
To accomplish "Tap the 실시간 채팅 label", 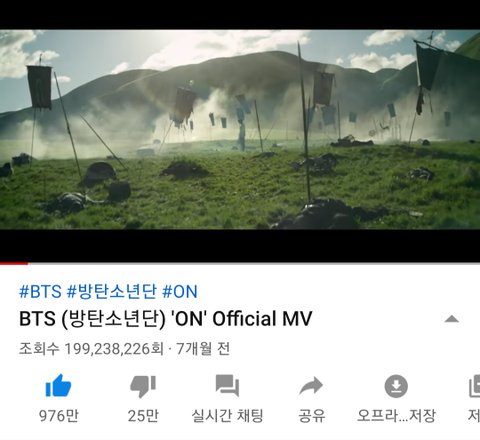I will pos(227,416).
